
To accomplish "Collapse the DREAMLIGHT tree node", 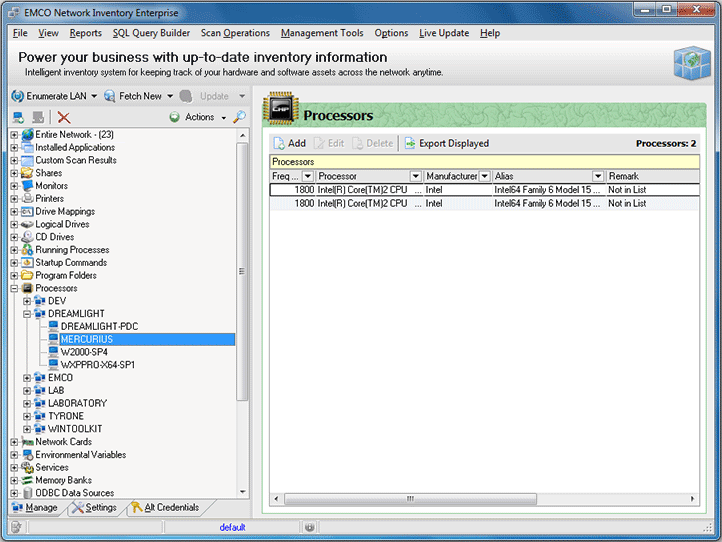I will (27, 314).
